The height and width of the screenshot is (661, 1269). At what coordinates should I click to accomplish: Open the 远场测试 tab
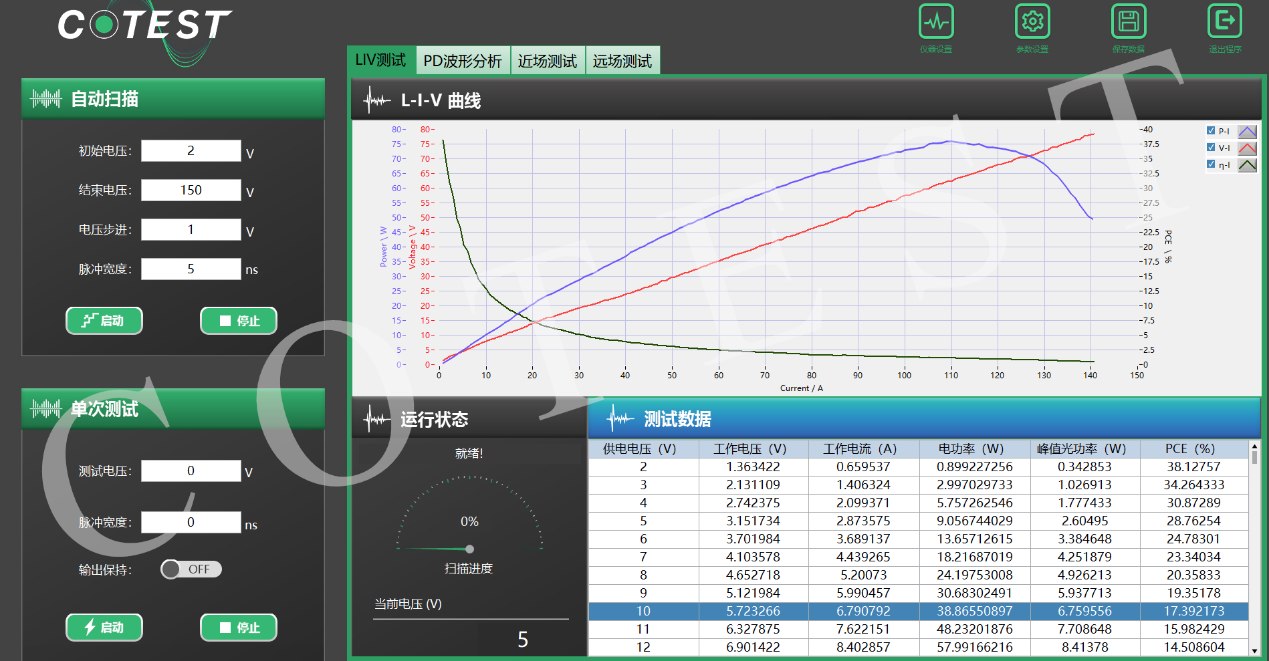tap(622, 61)
